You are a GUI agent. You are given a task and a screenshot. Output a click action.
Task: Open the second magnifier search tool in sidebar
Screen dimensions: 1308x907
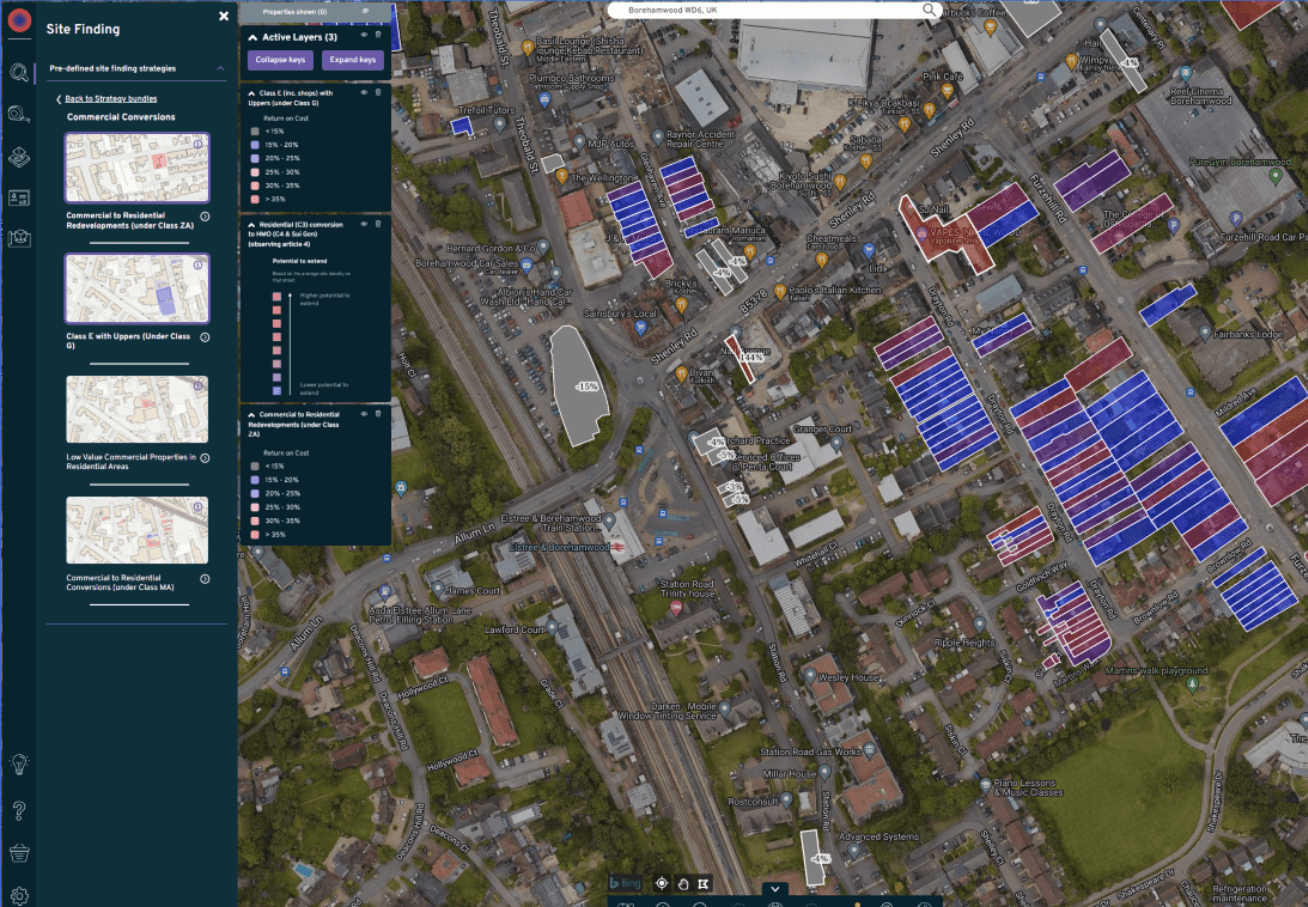coord(18,114)
